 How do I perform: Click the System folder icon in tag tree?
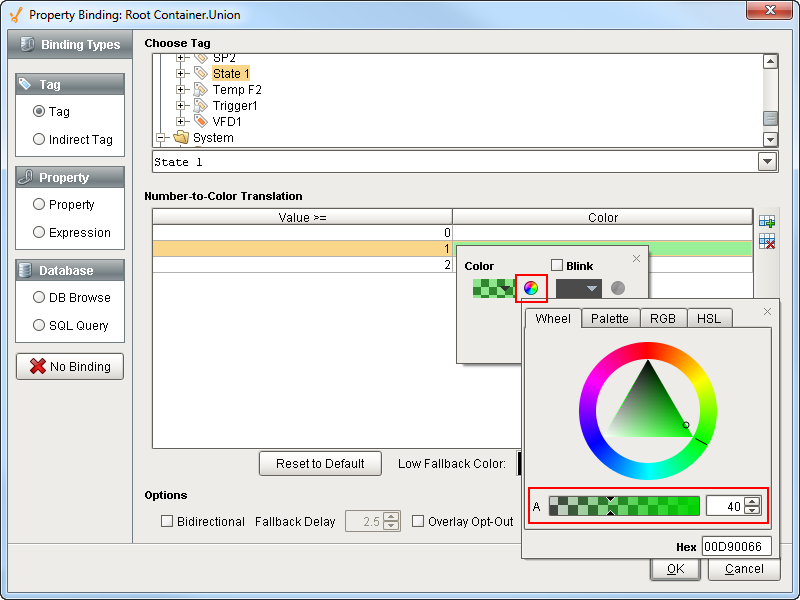click(x=181, y=138)
